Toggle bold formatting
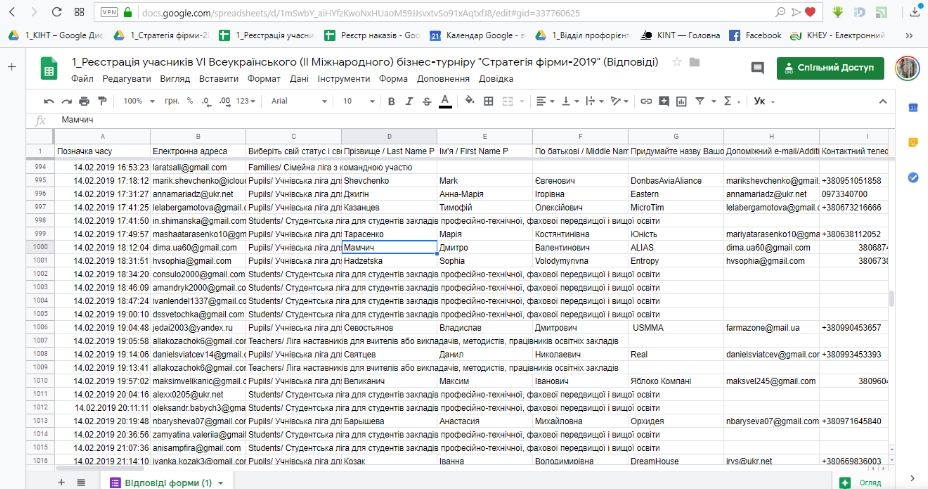Image resolution: width=928 pixels, height=489 pixels. pyautogui.click(x=391, y=101)
